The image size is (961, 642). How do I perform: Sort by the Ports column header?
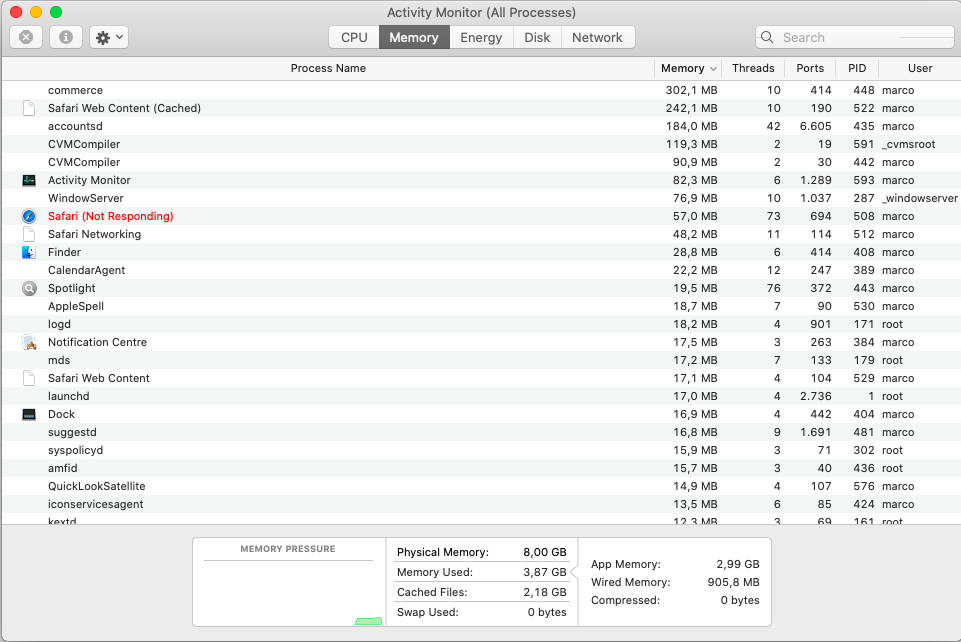[810, 68]
